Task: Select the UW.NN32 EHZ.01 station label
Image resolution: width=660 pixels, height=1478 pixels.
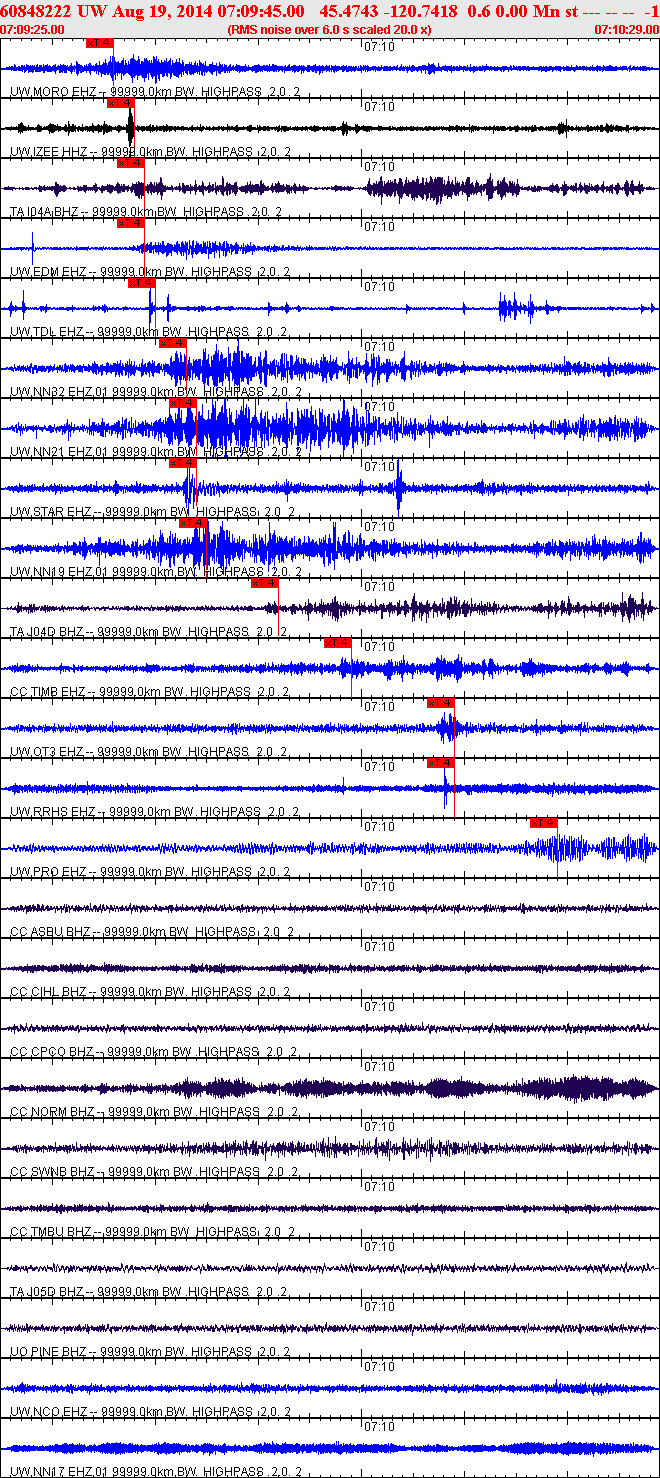Action: [x=58, y=392]
